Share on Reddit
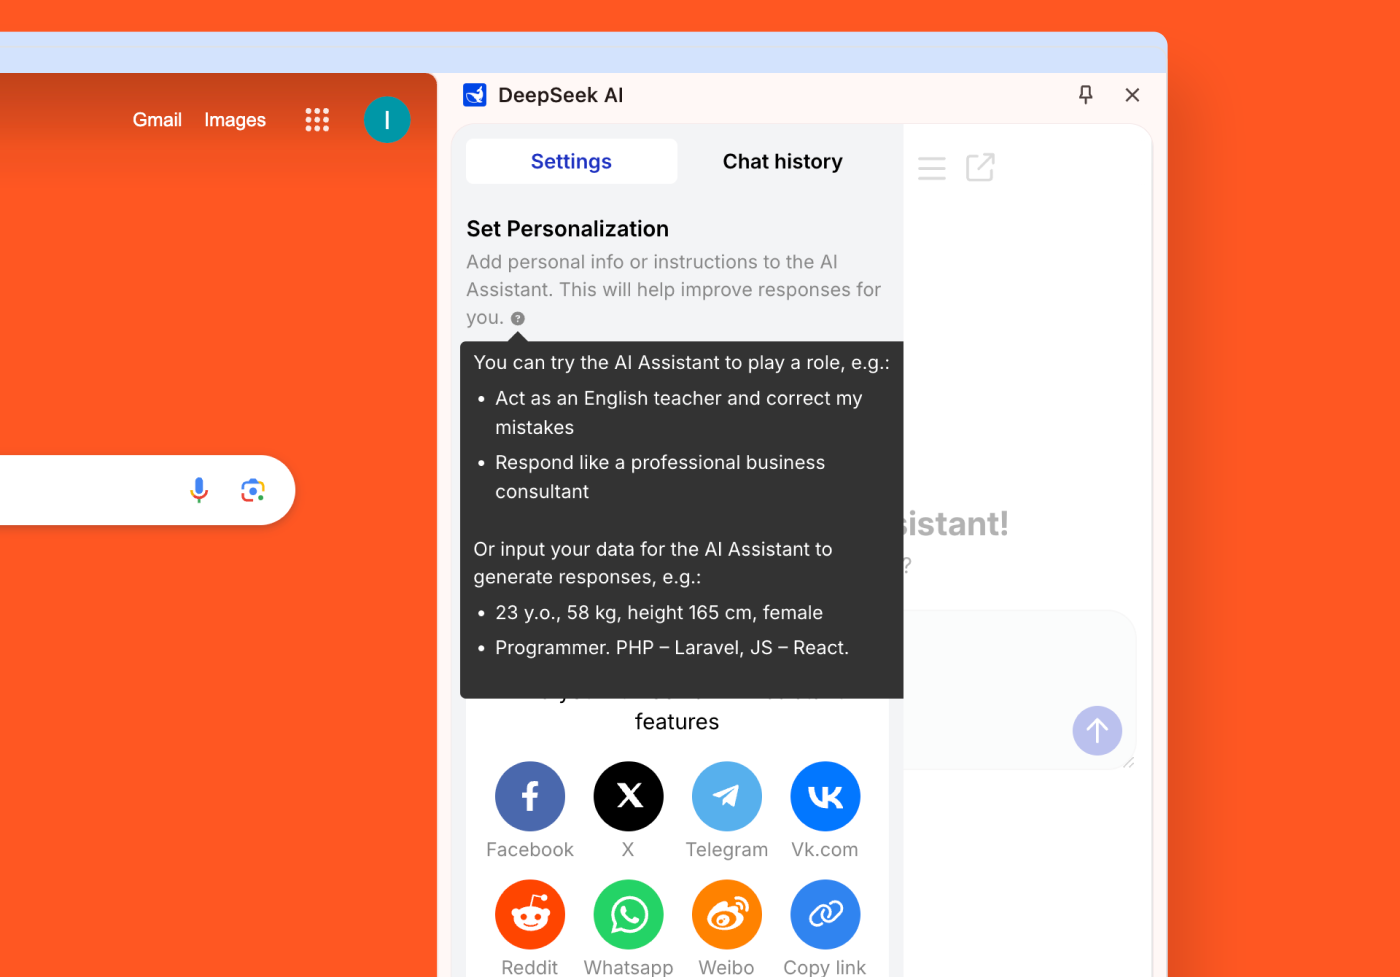Viewport: 1400px width, 977px height. 530,914
